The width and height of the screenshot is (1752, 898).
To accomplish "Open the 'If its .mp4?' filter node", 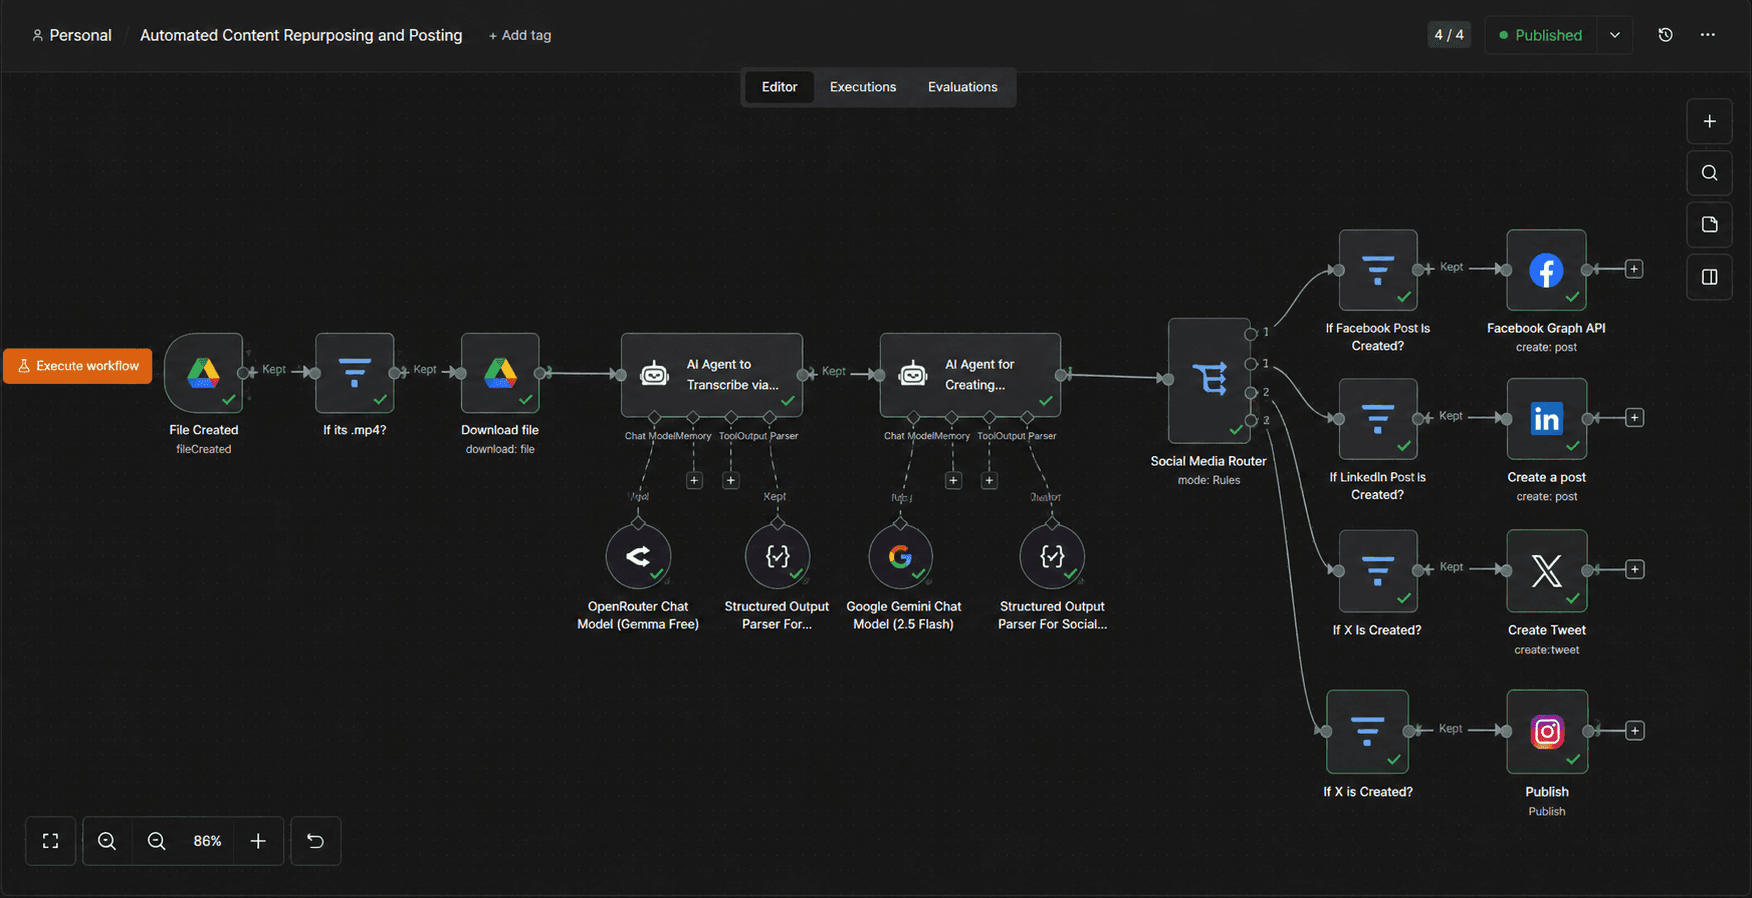I will tap(355, 373).
